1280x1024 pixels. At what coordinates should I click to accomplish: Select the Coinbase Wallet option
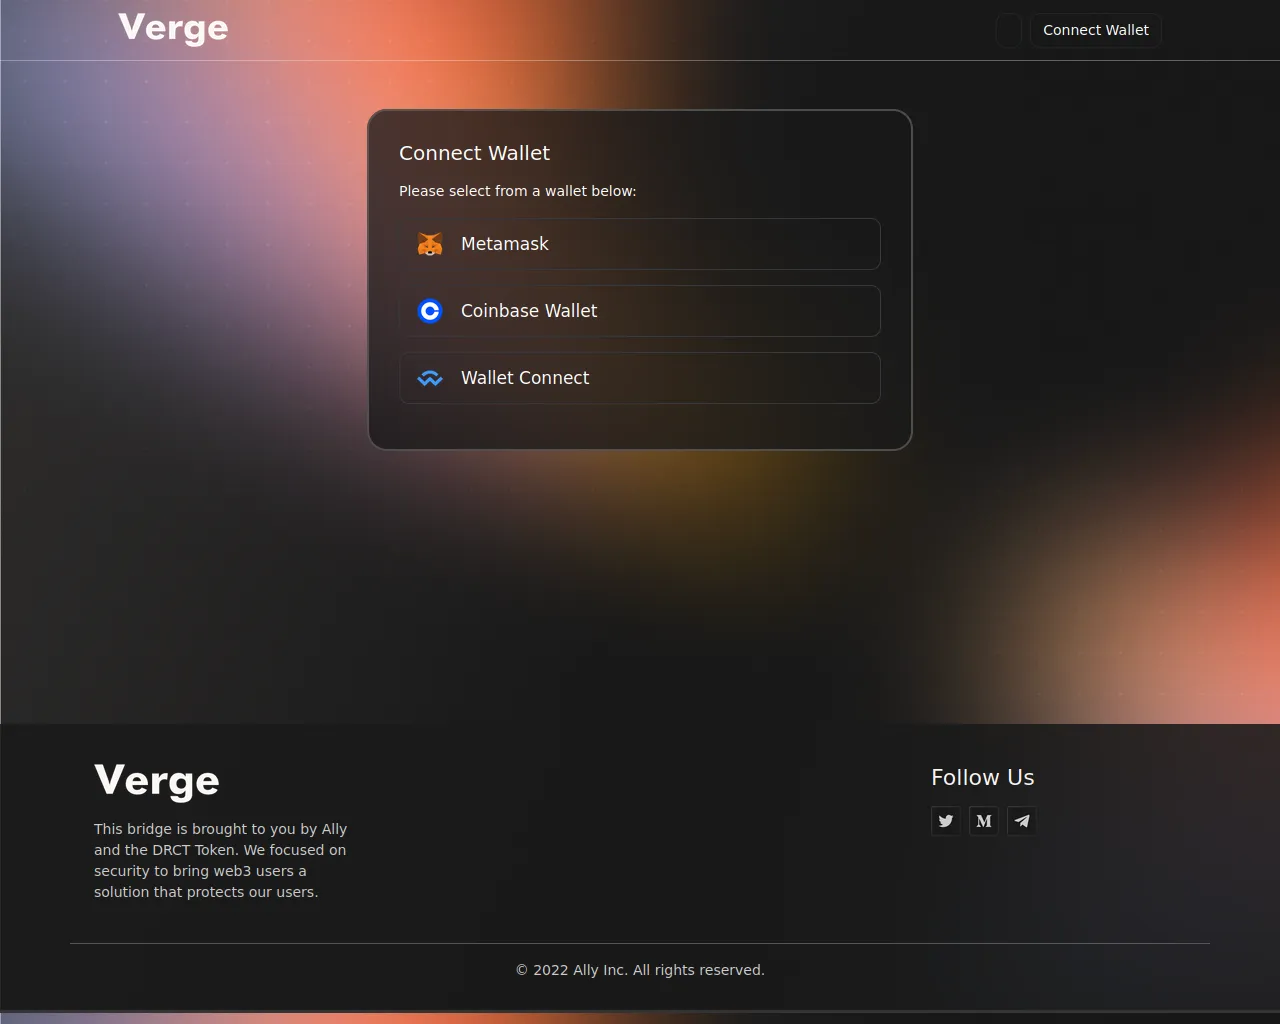click(640, 311)
